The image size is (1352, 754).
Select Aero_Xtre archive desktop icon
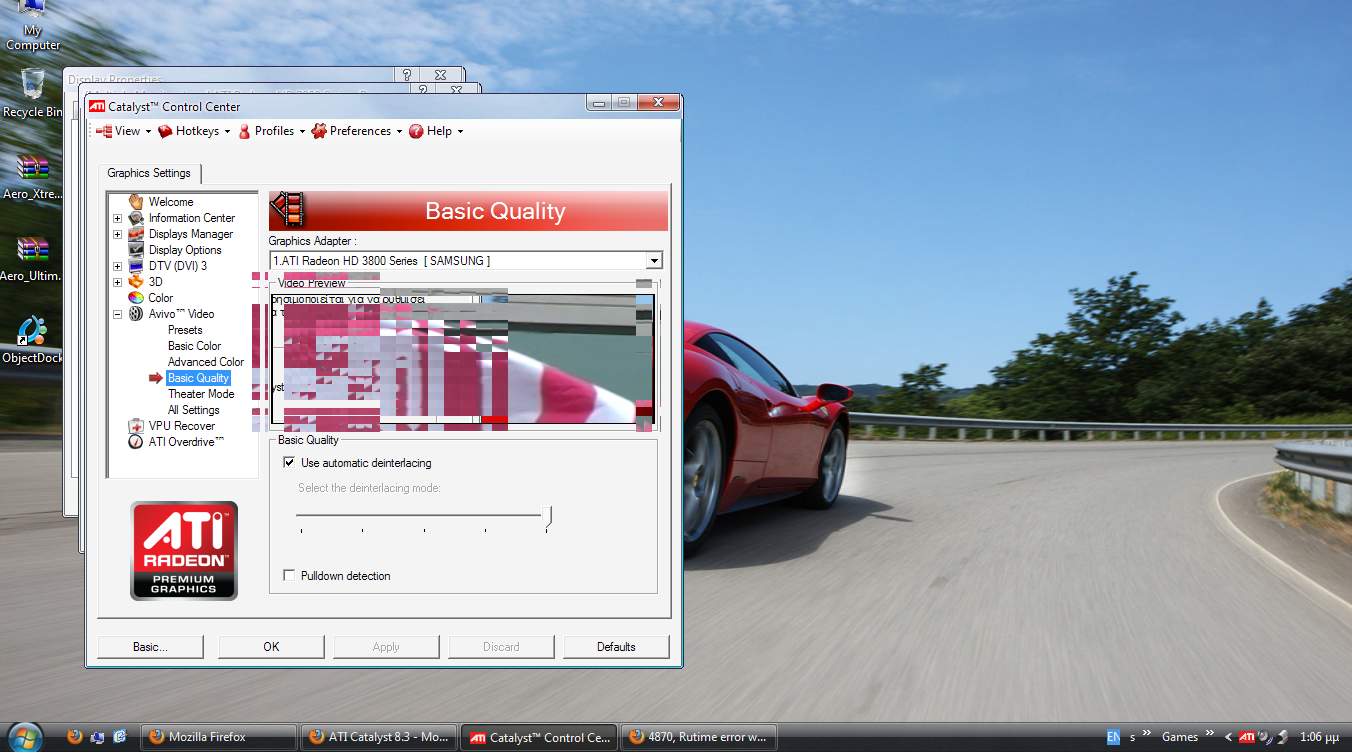pyautogui.click(x=32, y=177)
